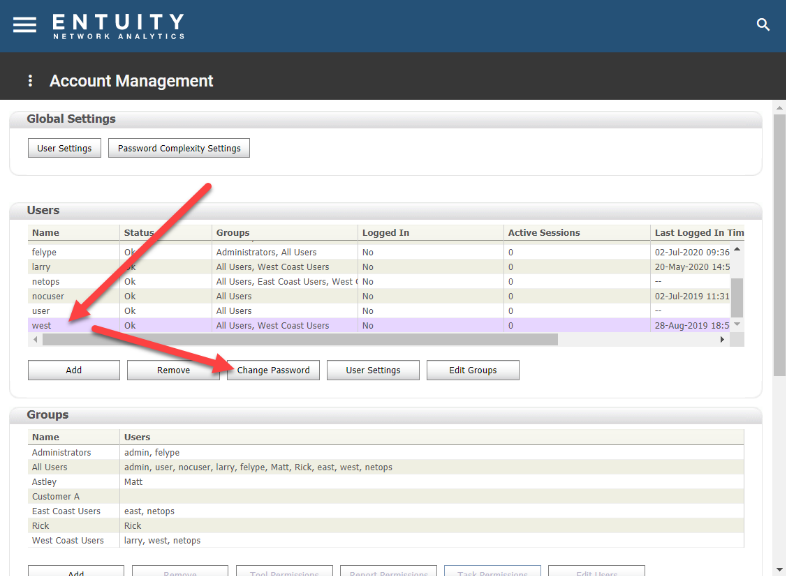Open the Account Management kebab menu

pos(30,81)
